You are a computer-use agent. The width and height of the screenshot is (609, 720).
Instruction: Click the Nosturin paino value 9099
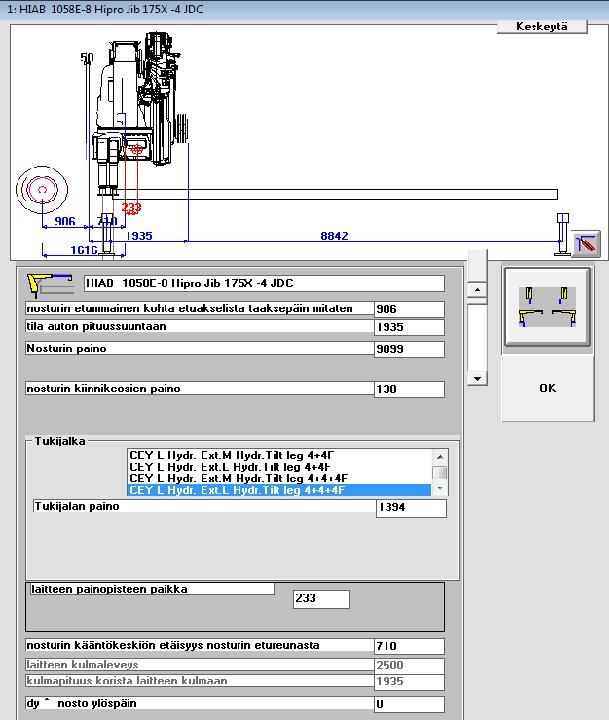tap(409, 349)
